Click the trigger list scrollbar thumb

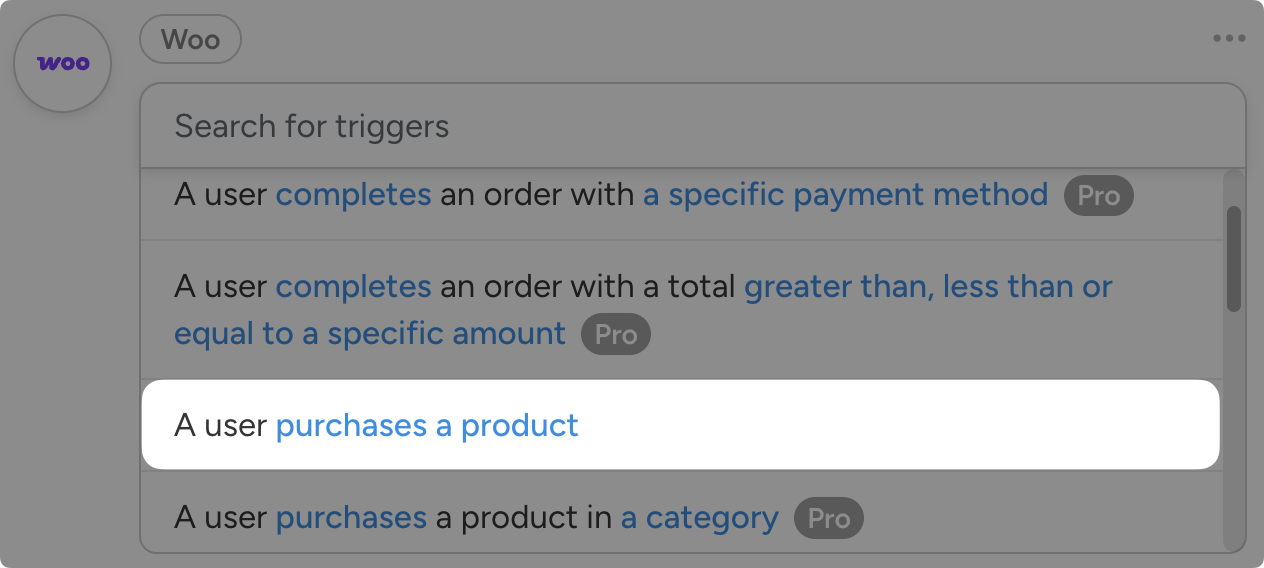tap(1234, 258)
